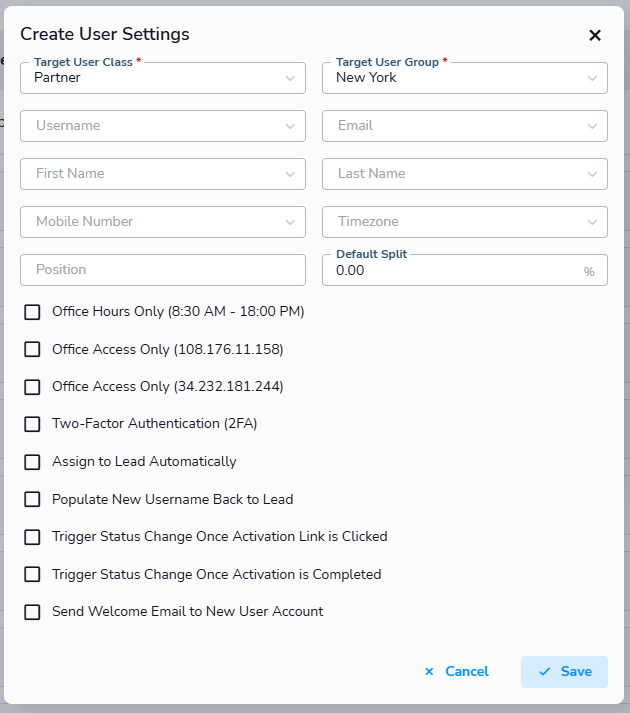Click the Username dropdown chevron
The image size is (630, 713).
[290, 126]
